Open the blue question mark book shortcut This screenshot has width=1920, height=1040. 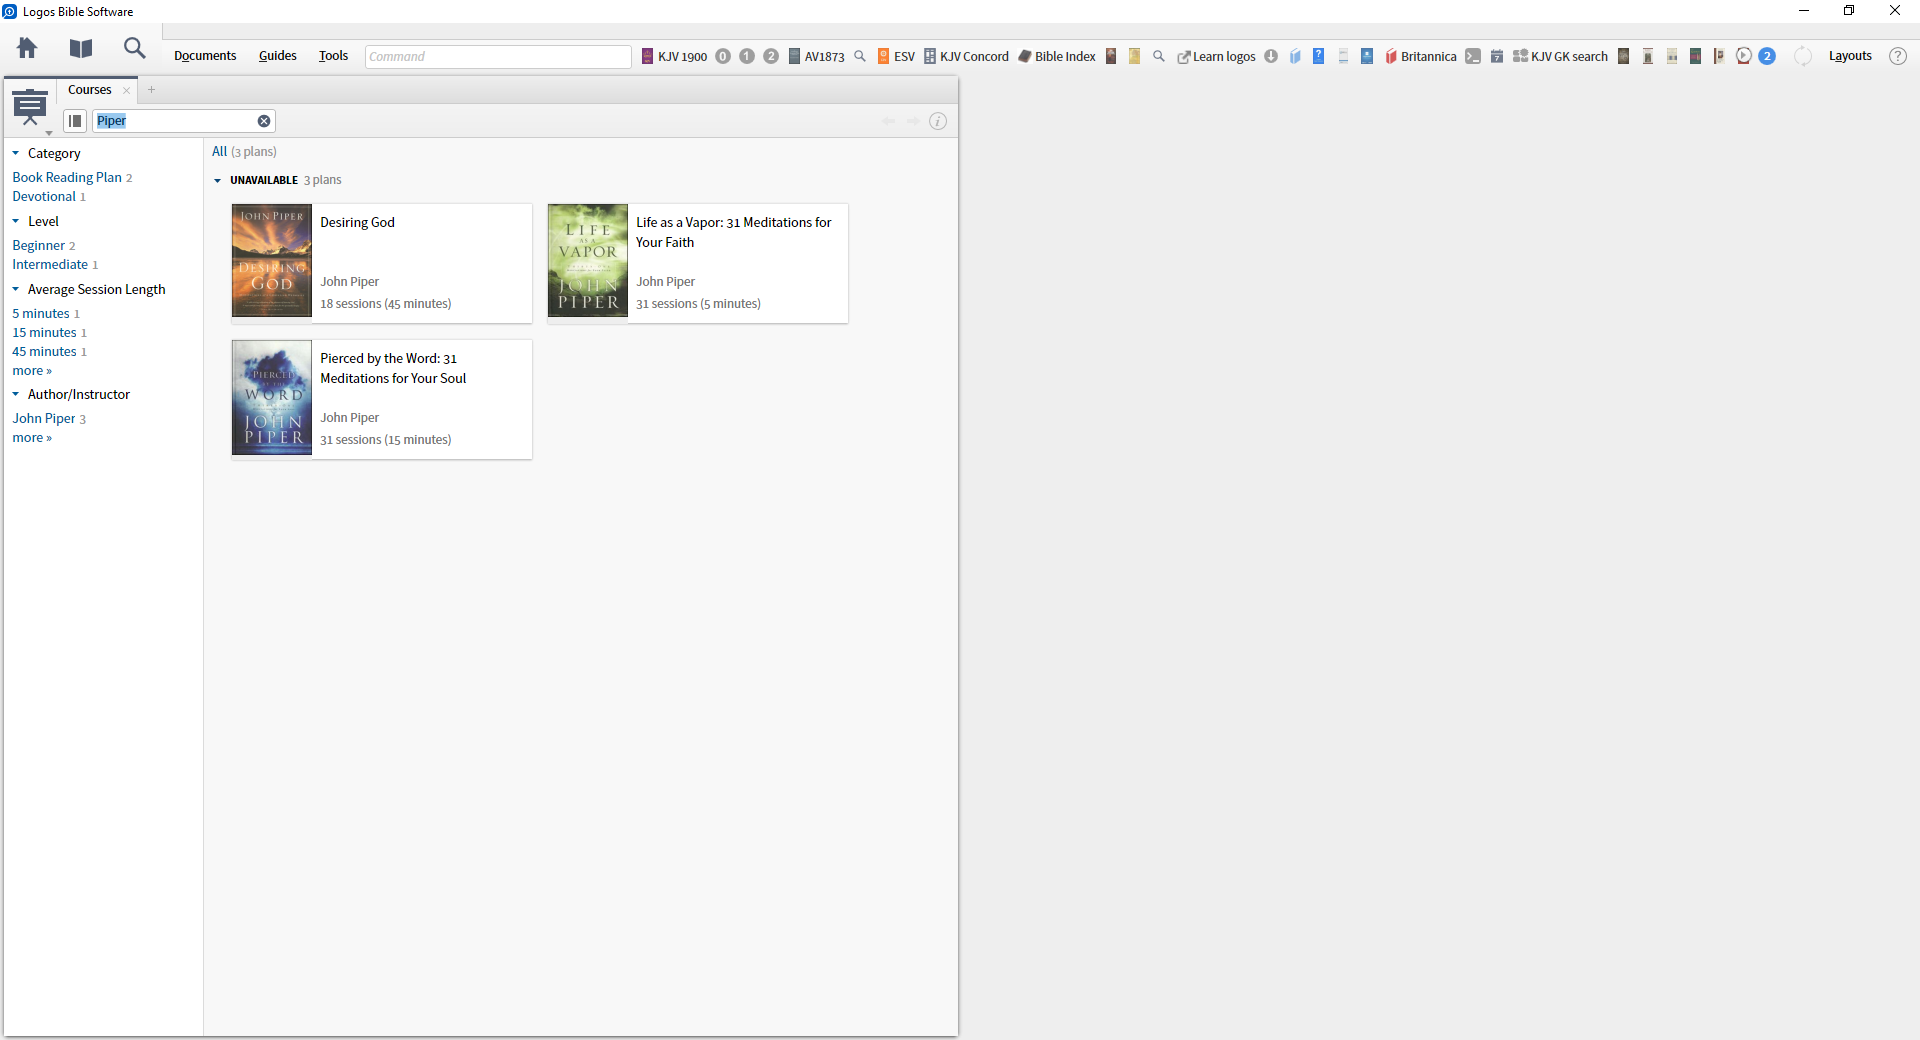[1319, 56]
